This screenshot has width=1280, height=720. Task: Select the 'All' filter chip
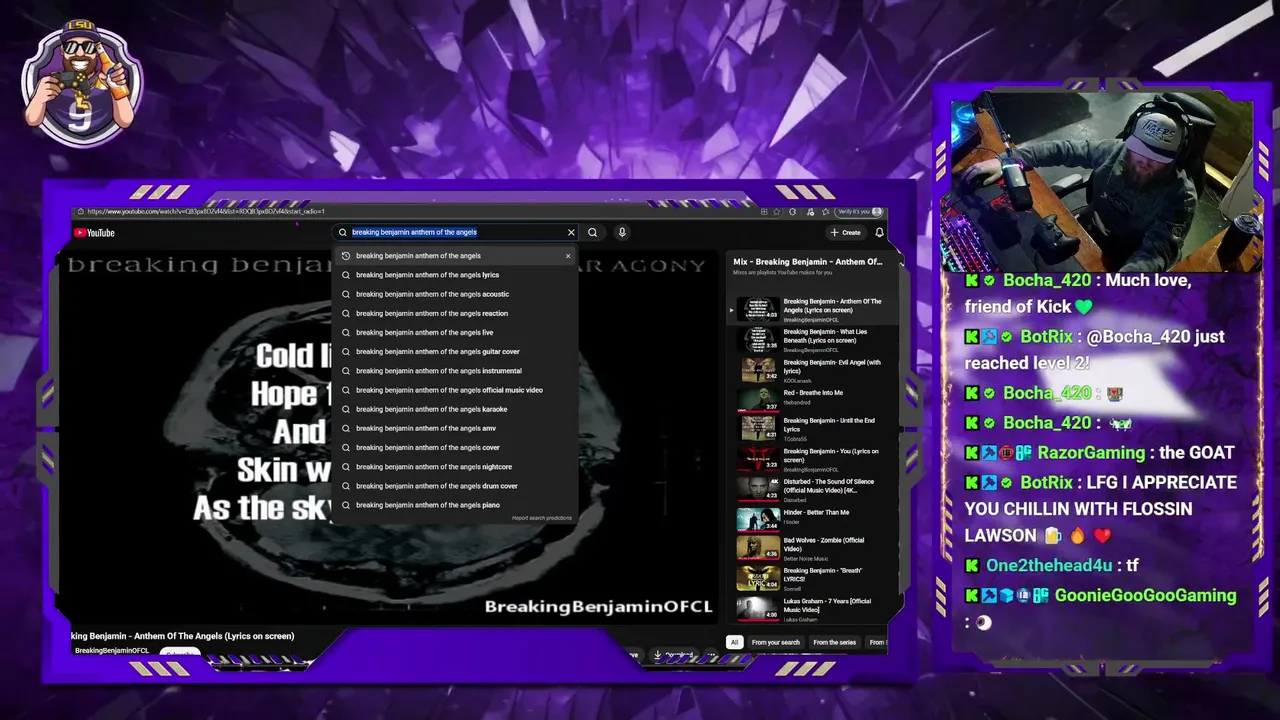(734, 642)
